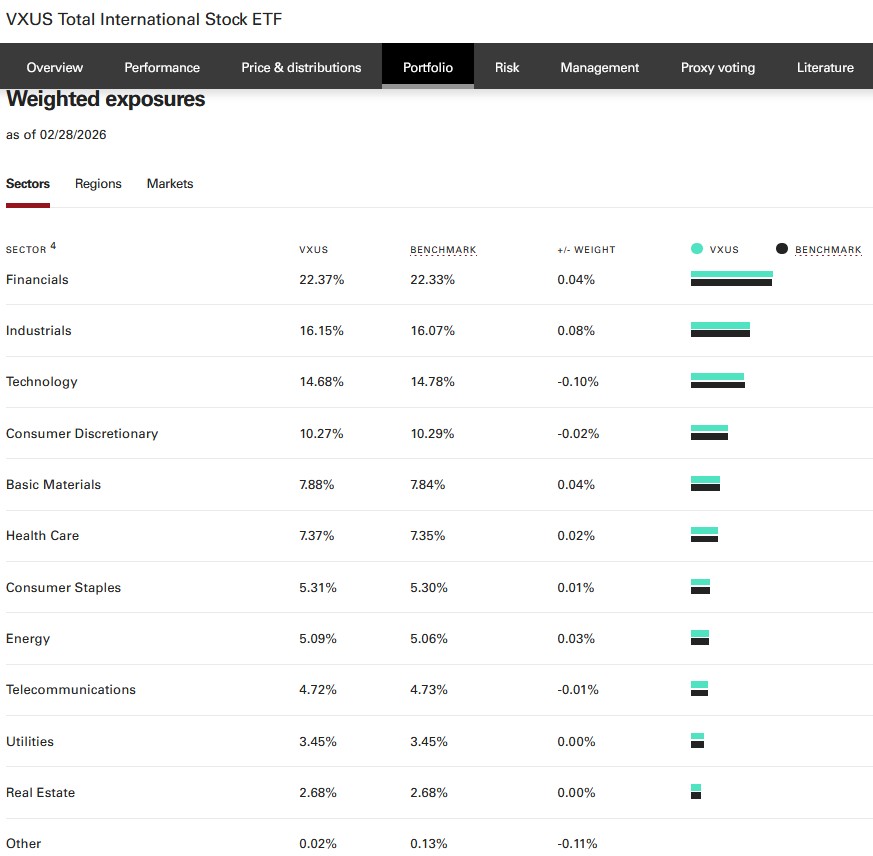The width and height of the screenshot is (873, 856).
Task: Click the teal Energy bar
Action: [700, 633]
